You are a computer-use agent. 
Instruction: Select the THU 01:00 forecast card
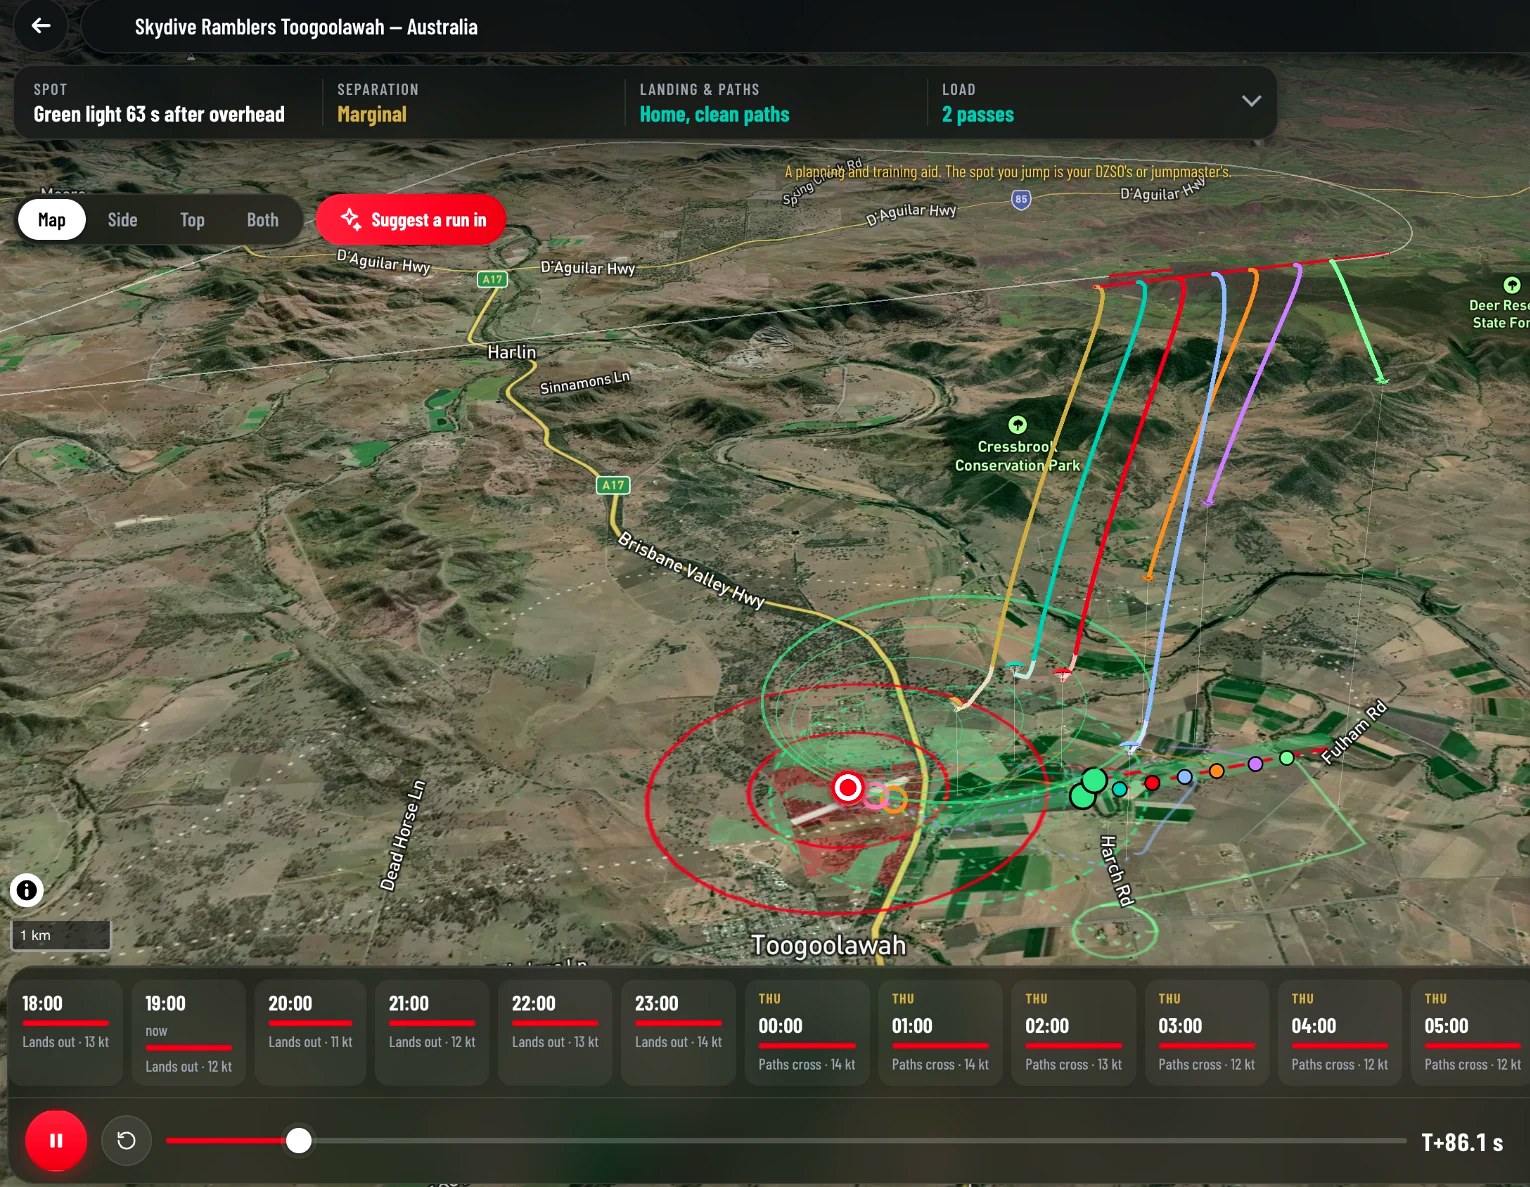940,1031
